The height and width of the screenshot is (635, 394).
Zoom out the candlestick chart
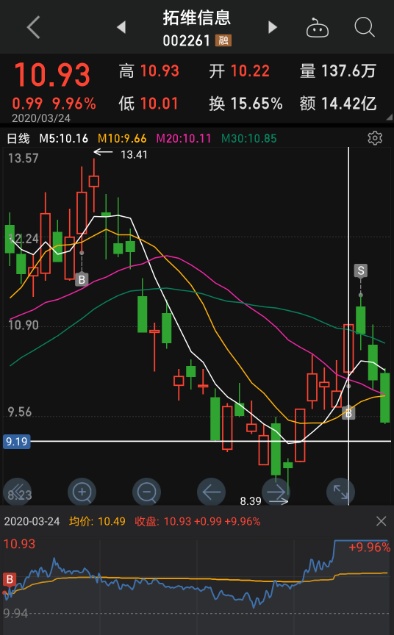point(147,492)
